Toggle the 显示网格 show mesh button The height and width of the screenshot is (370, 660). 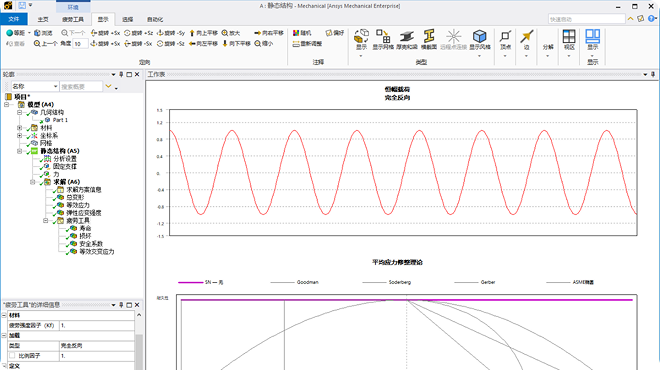tap(383, 40)
